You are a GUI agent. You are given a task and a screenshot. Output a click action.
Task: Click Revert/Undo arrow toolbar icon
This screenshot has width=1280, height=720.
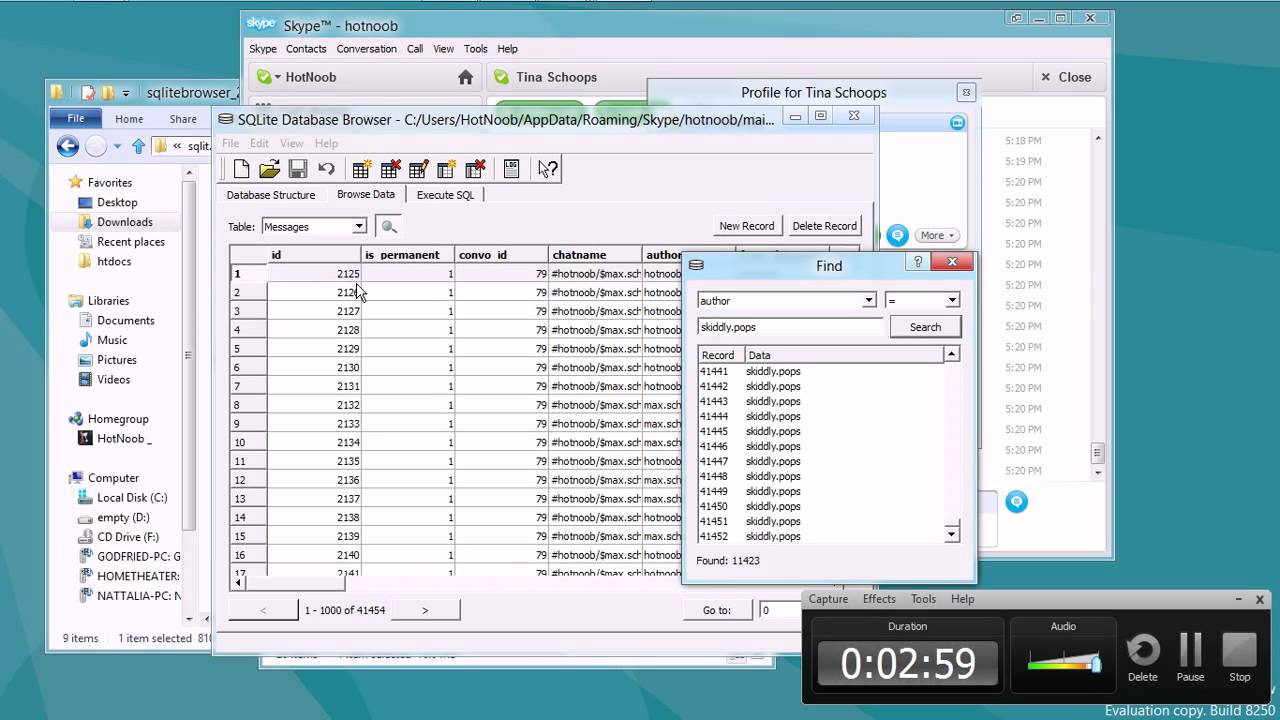(326, 169)
